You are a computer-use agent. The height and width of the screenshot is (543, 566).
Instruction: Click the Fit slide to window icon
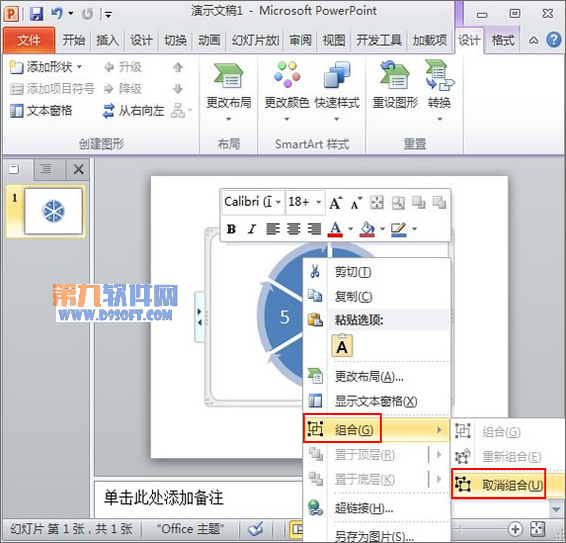tap(537, 529)
